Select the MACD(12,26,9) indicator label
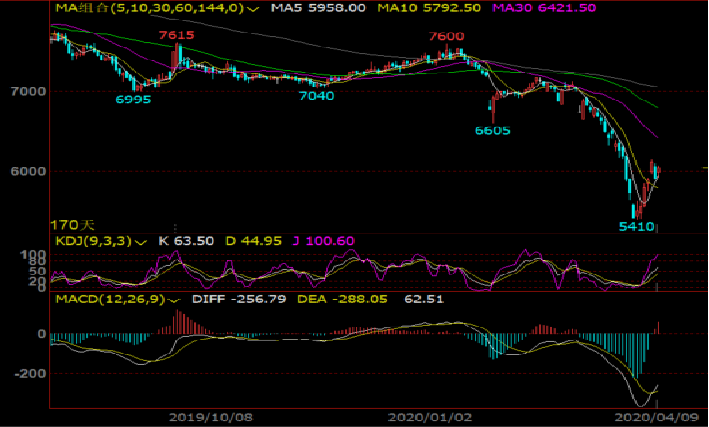Screen dimensions: 709x427 108,298
